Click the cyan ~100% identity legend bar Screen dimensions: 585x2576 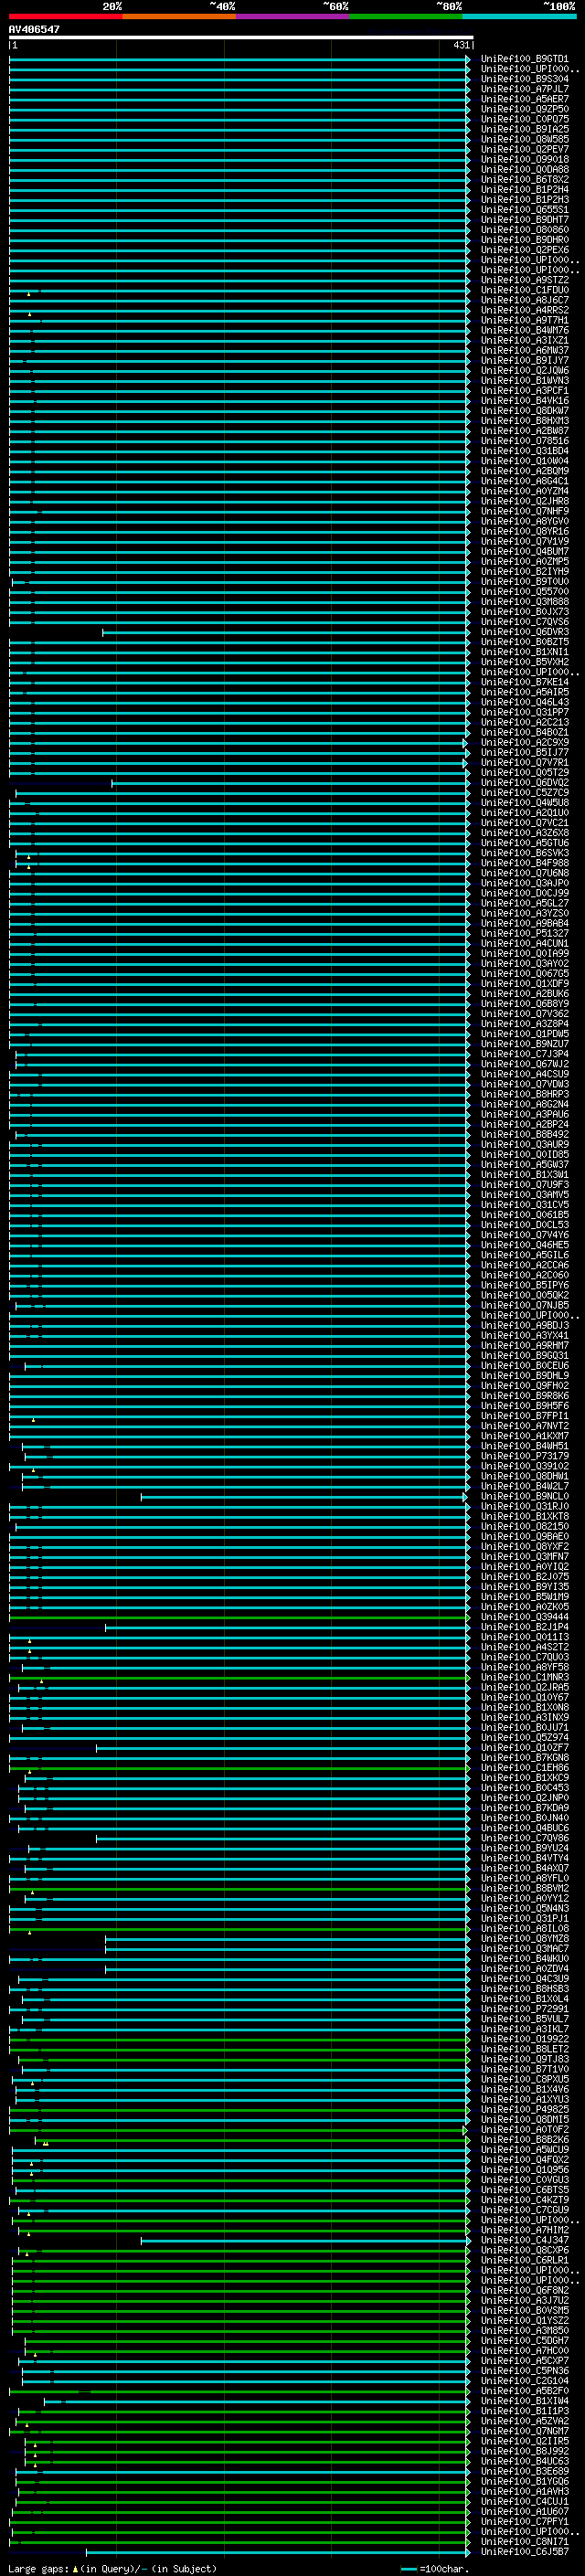pos(519,16)
